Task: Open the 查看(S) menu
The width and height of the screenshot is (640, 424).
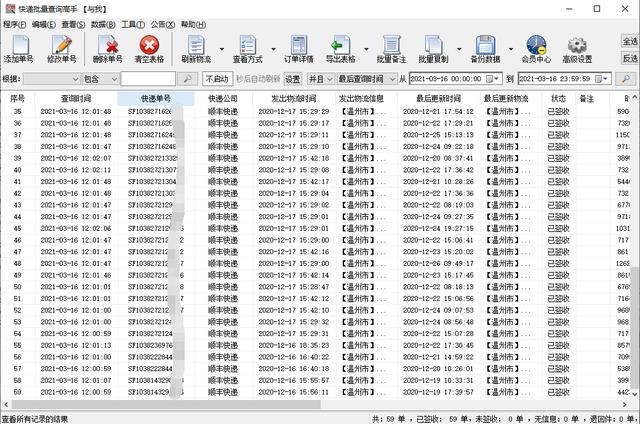Action: tap(73, 24)
